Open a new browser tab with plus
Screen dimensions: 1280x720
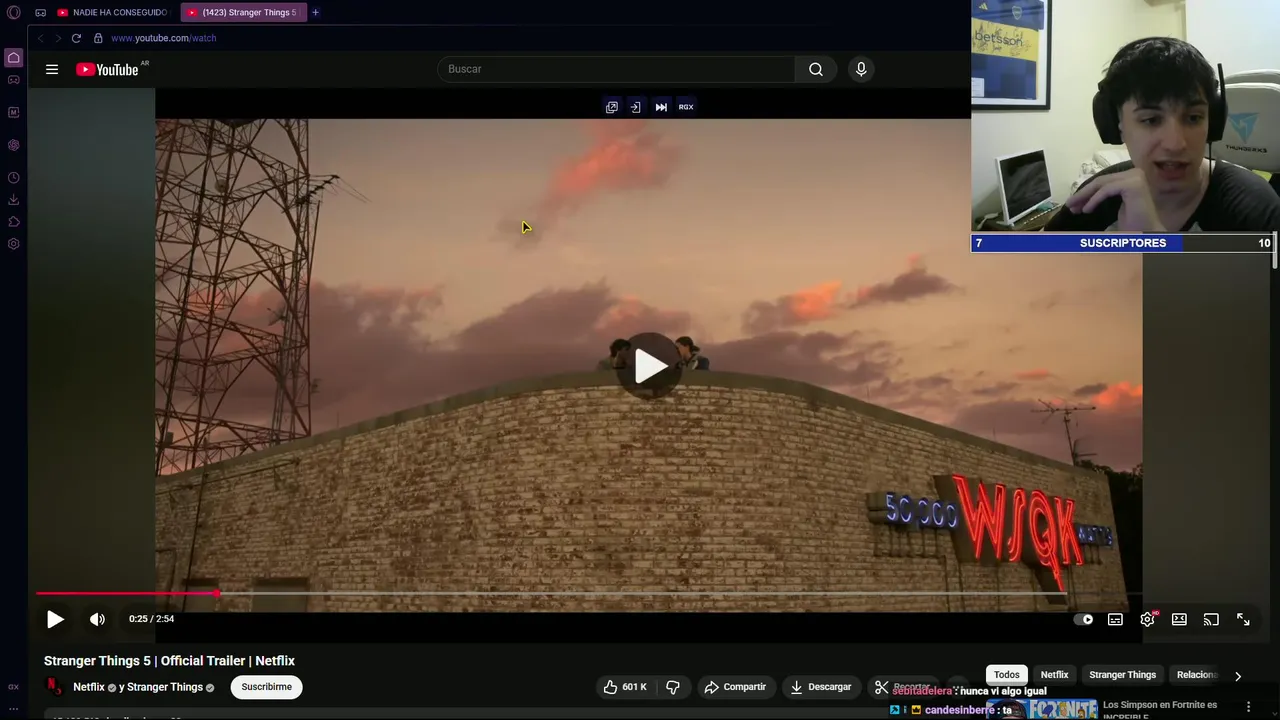[315, 12]
